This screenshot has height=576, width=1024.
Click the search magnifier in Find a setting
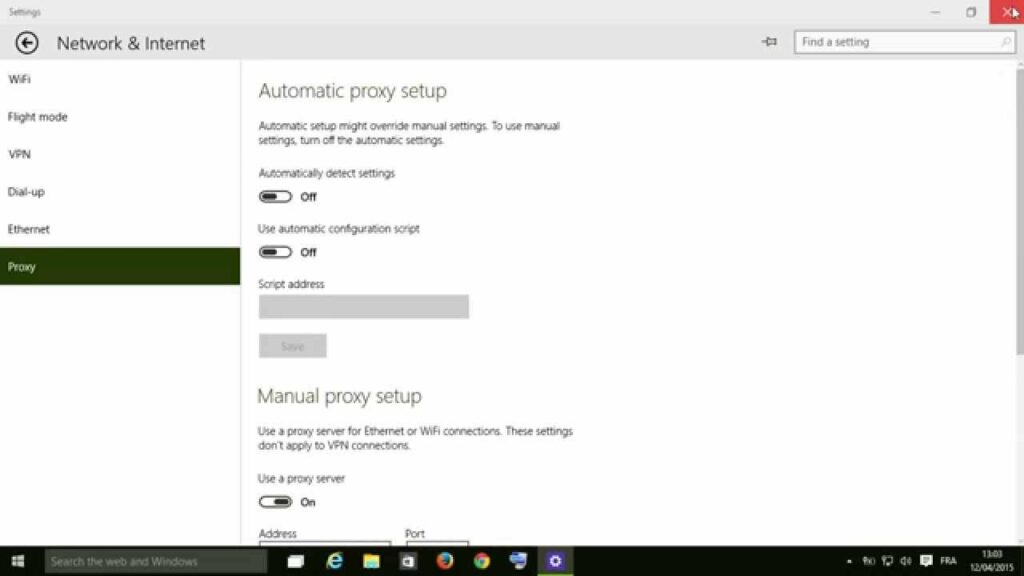click(x=1007, y=42)
